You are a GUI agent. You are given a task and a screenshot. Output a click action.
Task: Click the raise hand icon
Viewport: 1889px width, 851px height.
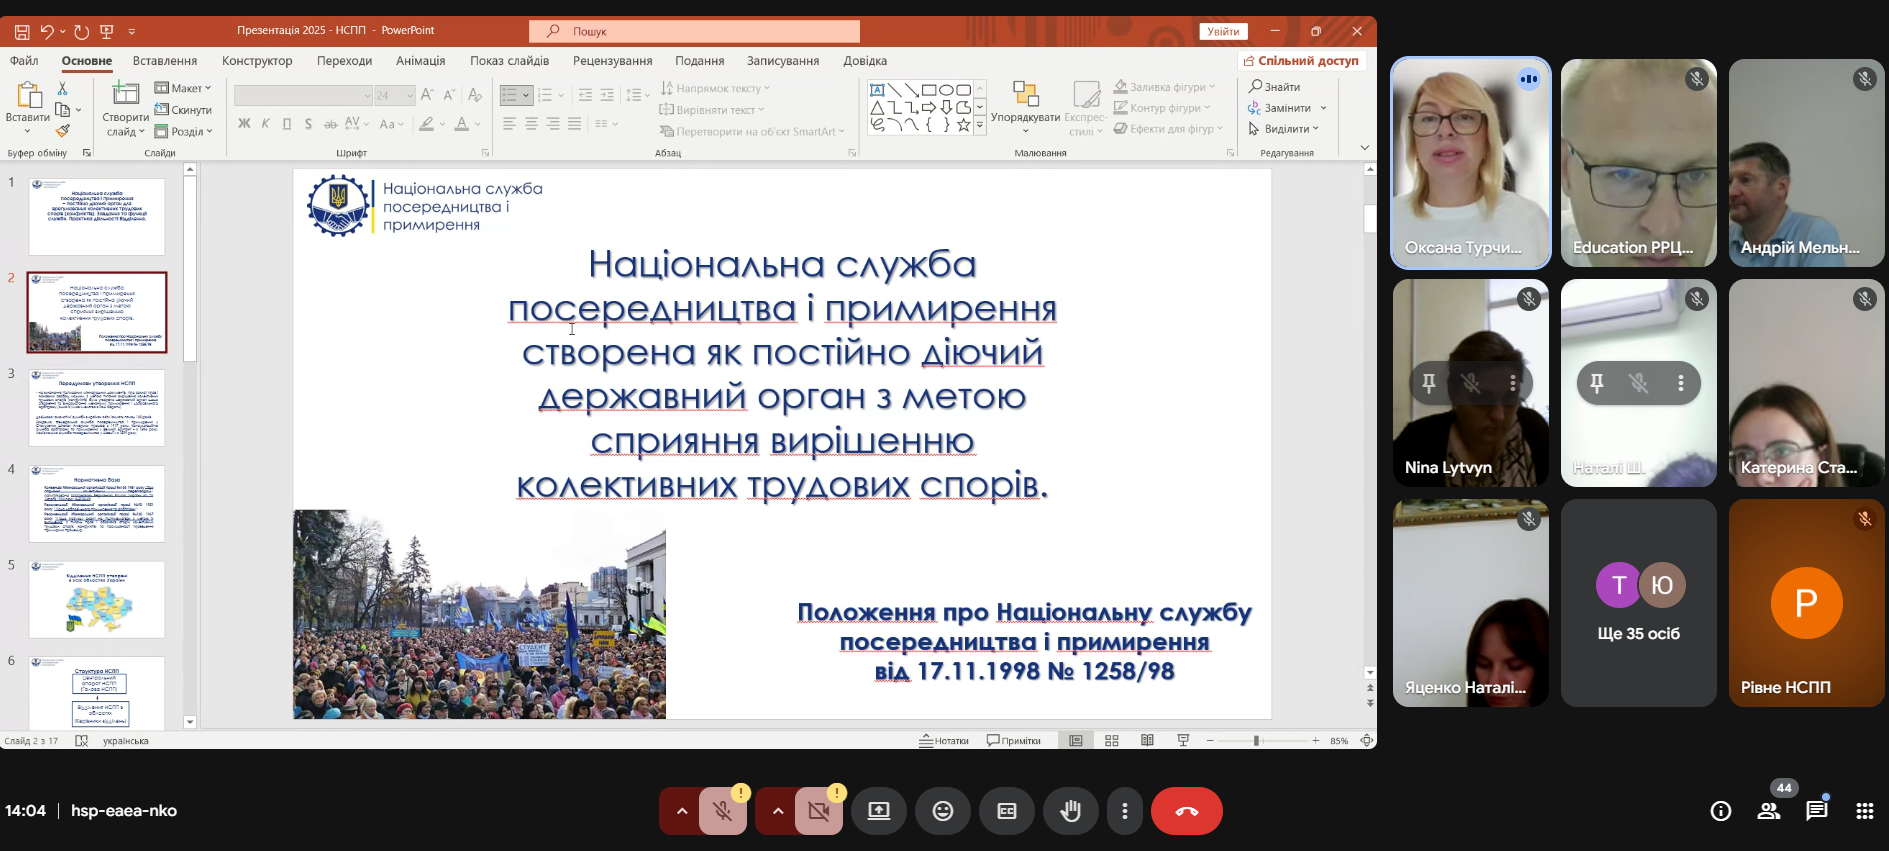coord(1070,811)
